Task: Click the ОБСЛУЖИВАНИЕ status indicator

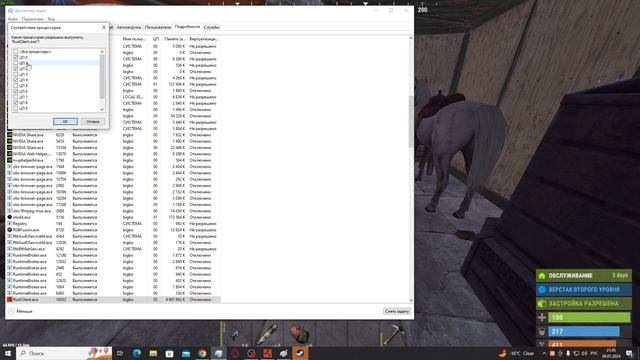Action: pos(584,276)
